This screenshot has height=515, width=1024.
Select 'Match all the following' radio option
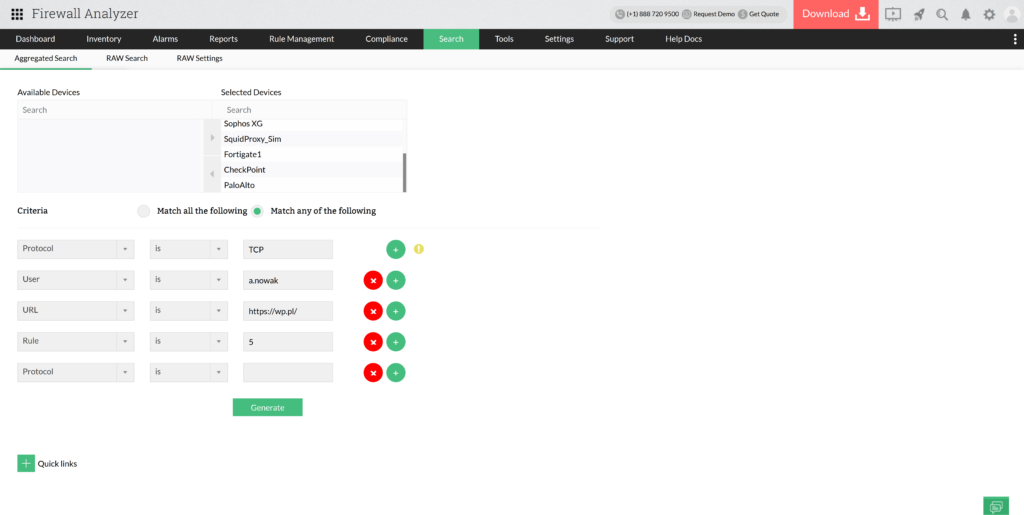tap(144, 211)
